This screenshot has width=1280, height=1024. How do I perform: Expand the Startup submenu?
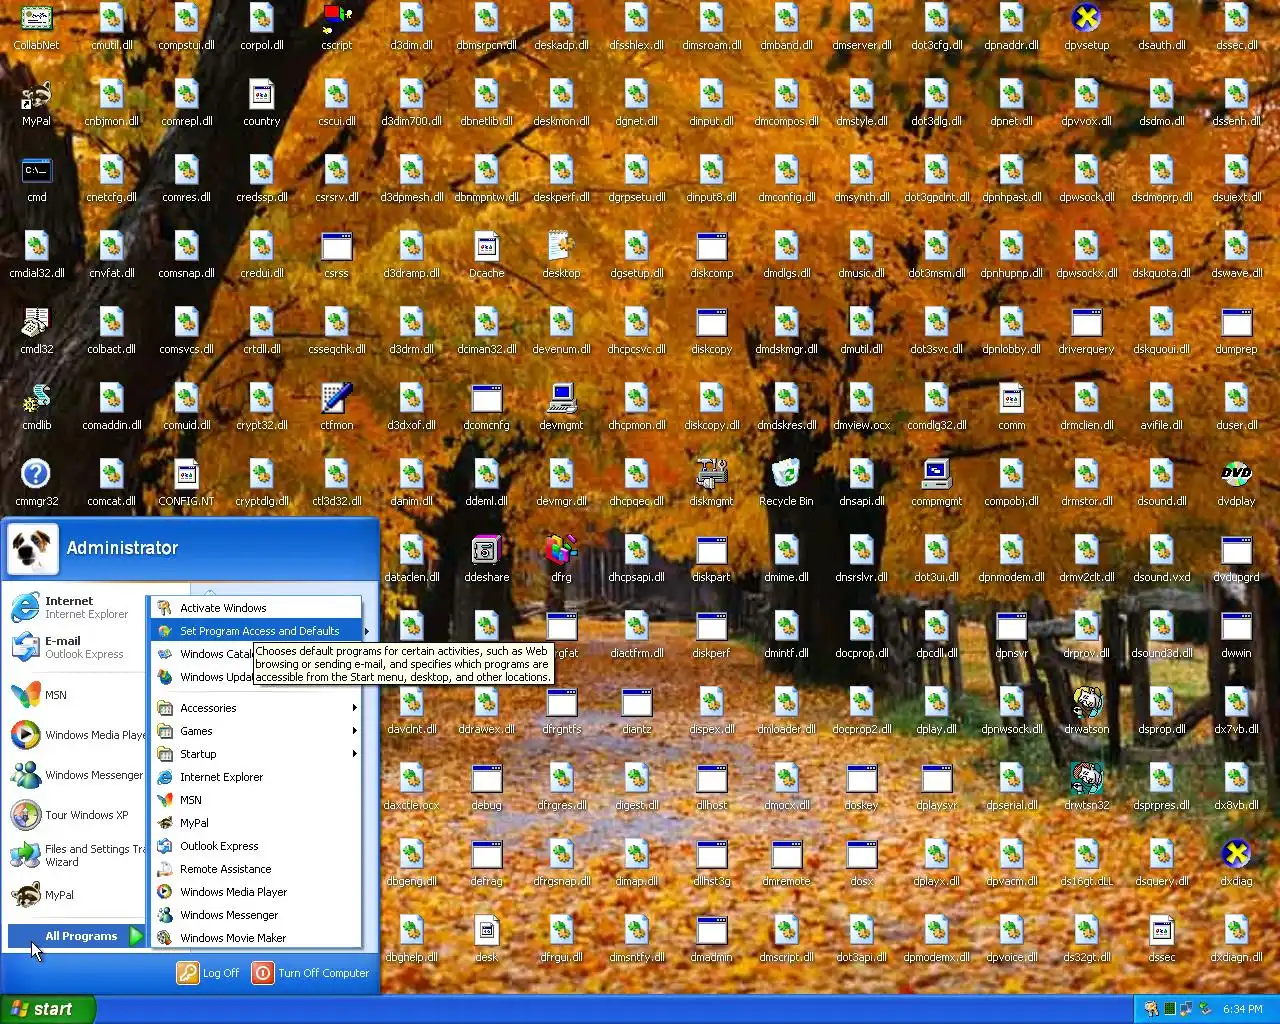(x=256, y=754)
